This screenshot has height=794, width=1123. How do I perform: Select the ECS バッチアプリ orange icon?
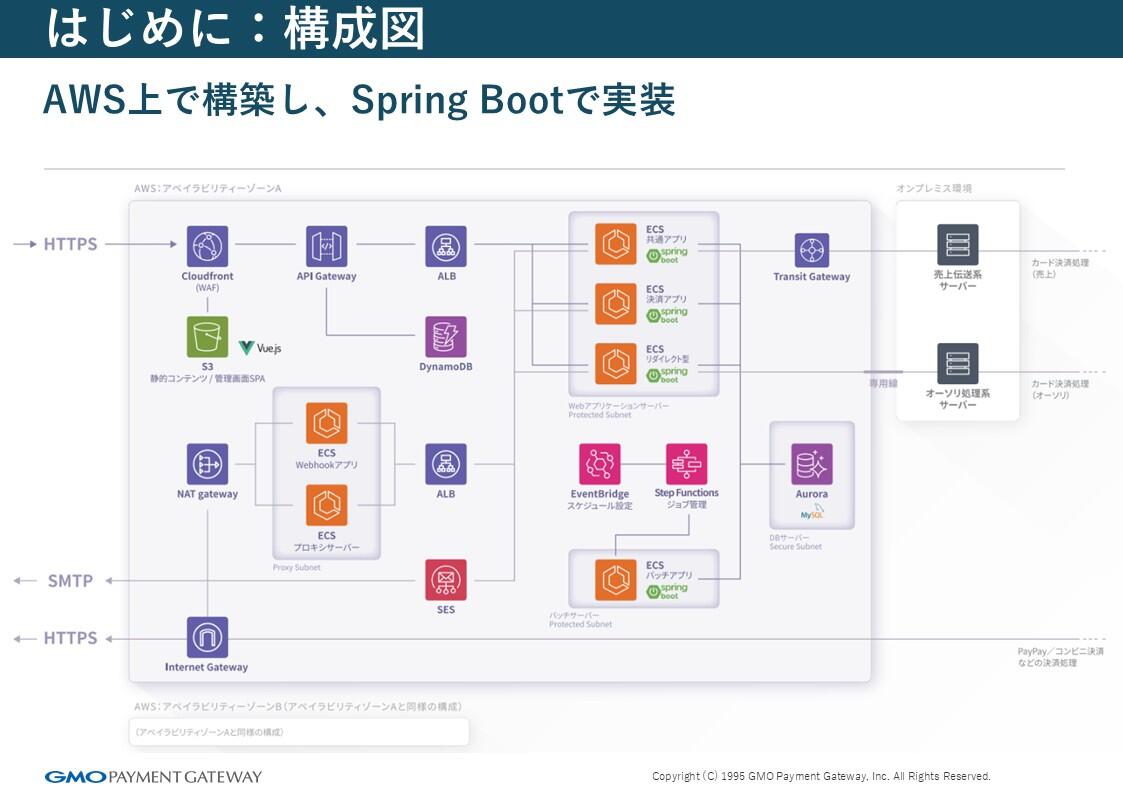[615, 580]
